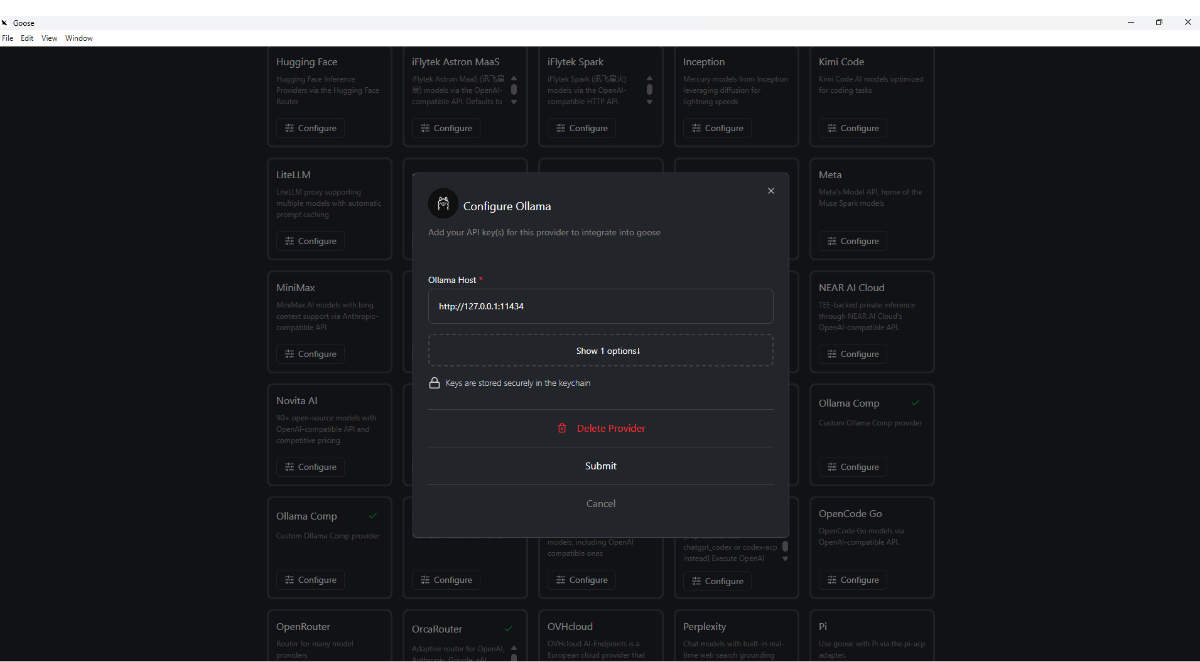Click the green checkmark on OrcaRouter card
The image size is (1200, 662).
click(508, 628)
